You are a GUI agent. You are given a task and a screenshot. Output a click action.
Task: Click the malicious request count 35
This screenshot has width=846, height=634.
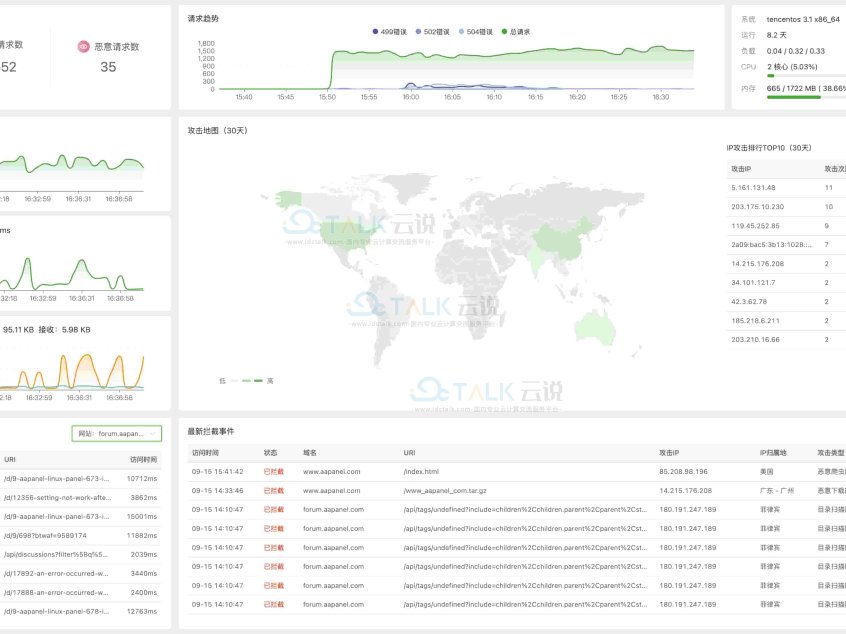(108, 67)
